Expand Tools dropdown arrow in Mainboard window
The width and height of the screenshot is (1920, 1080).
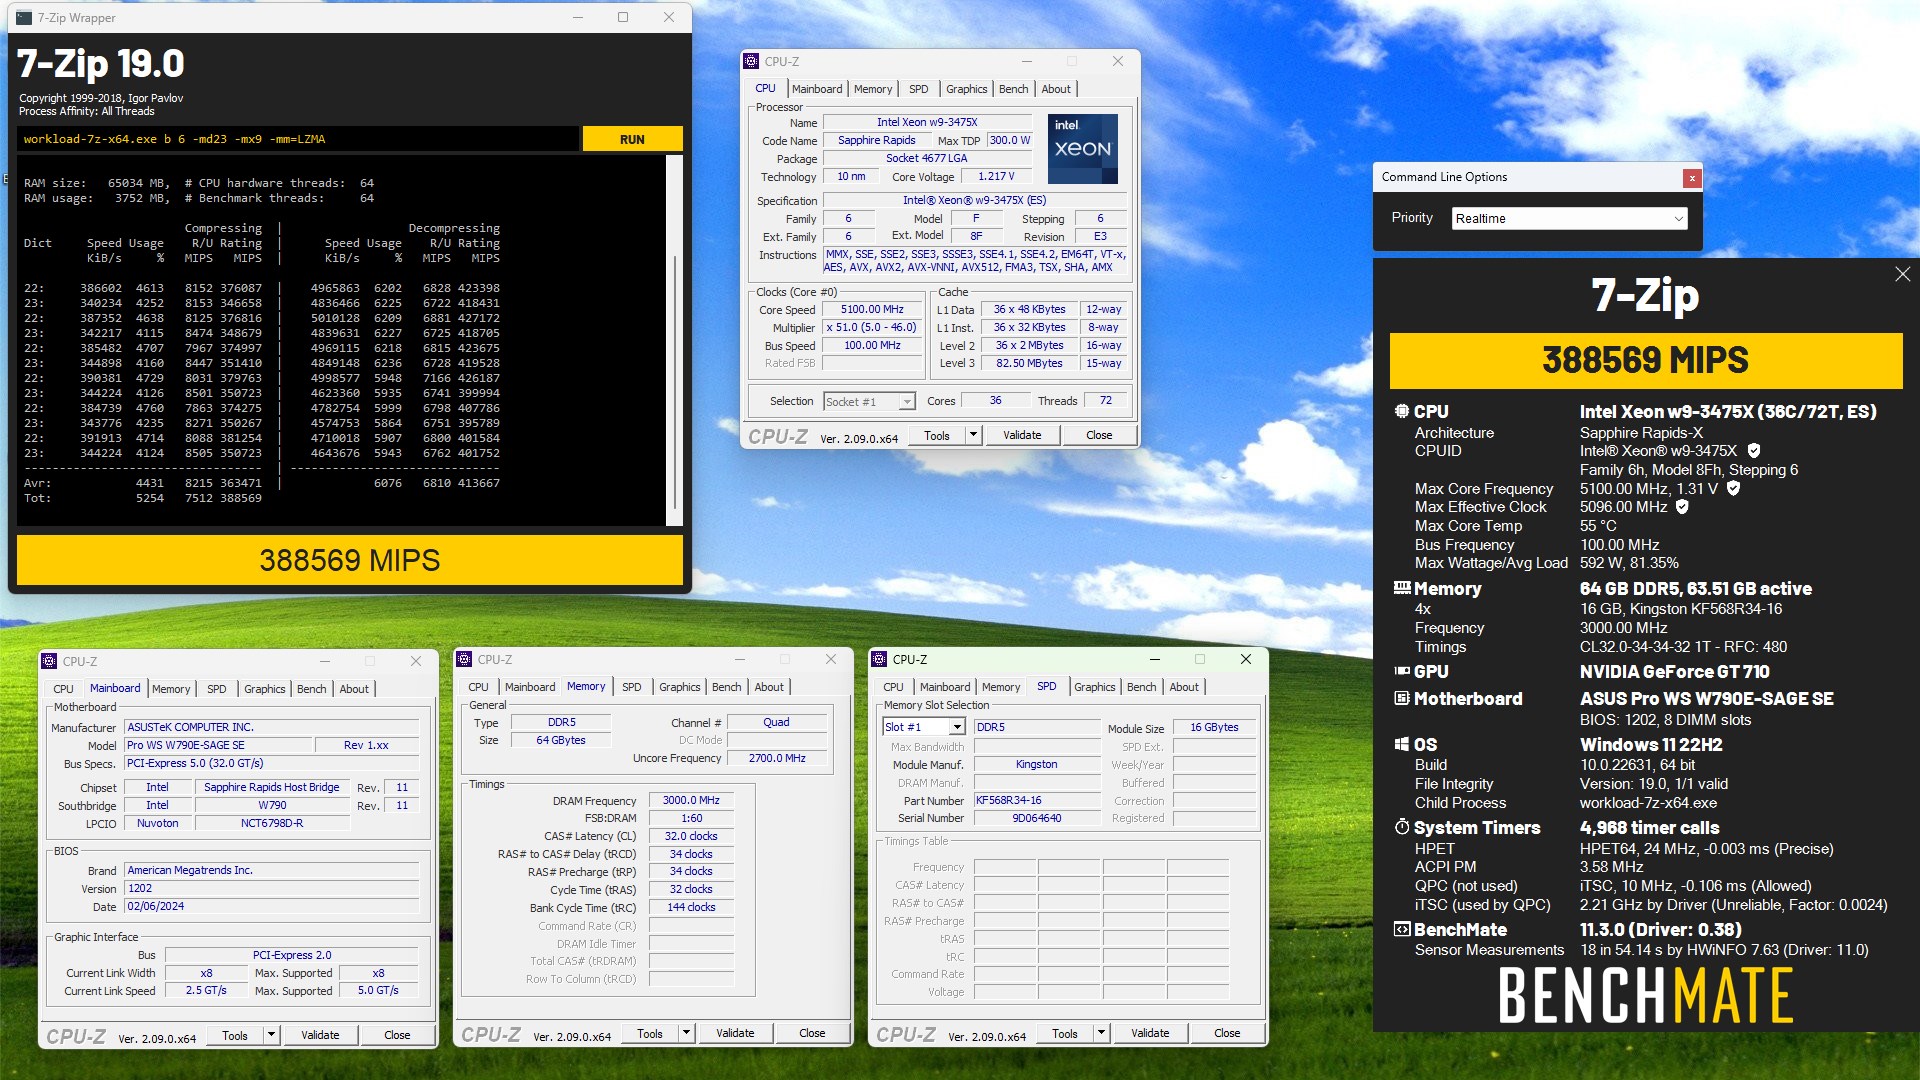(271, 1035)
